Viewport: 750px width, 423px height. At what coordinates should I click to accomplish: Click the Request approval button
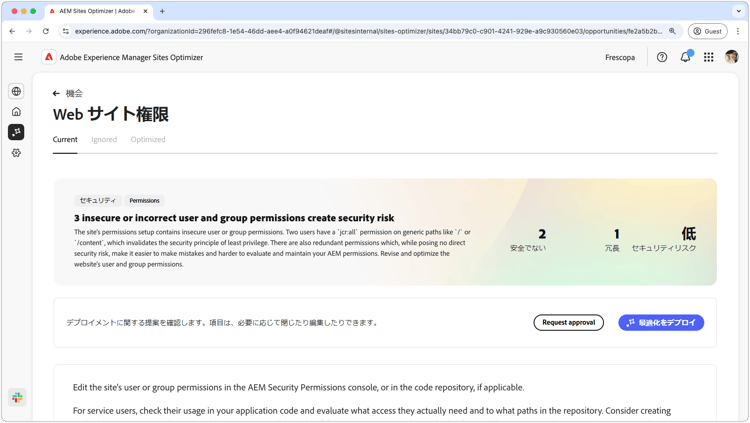(x=568, y=323)
